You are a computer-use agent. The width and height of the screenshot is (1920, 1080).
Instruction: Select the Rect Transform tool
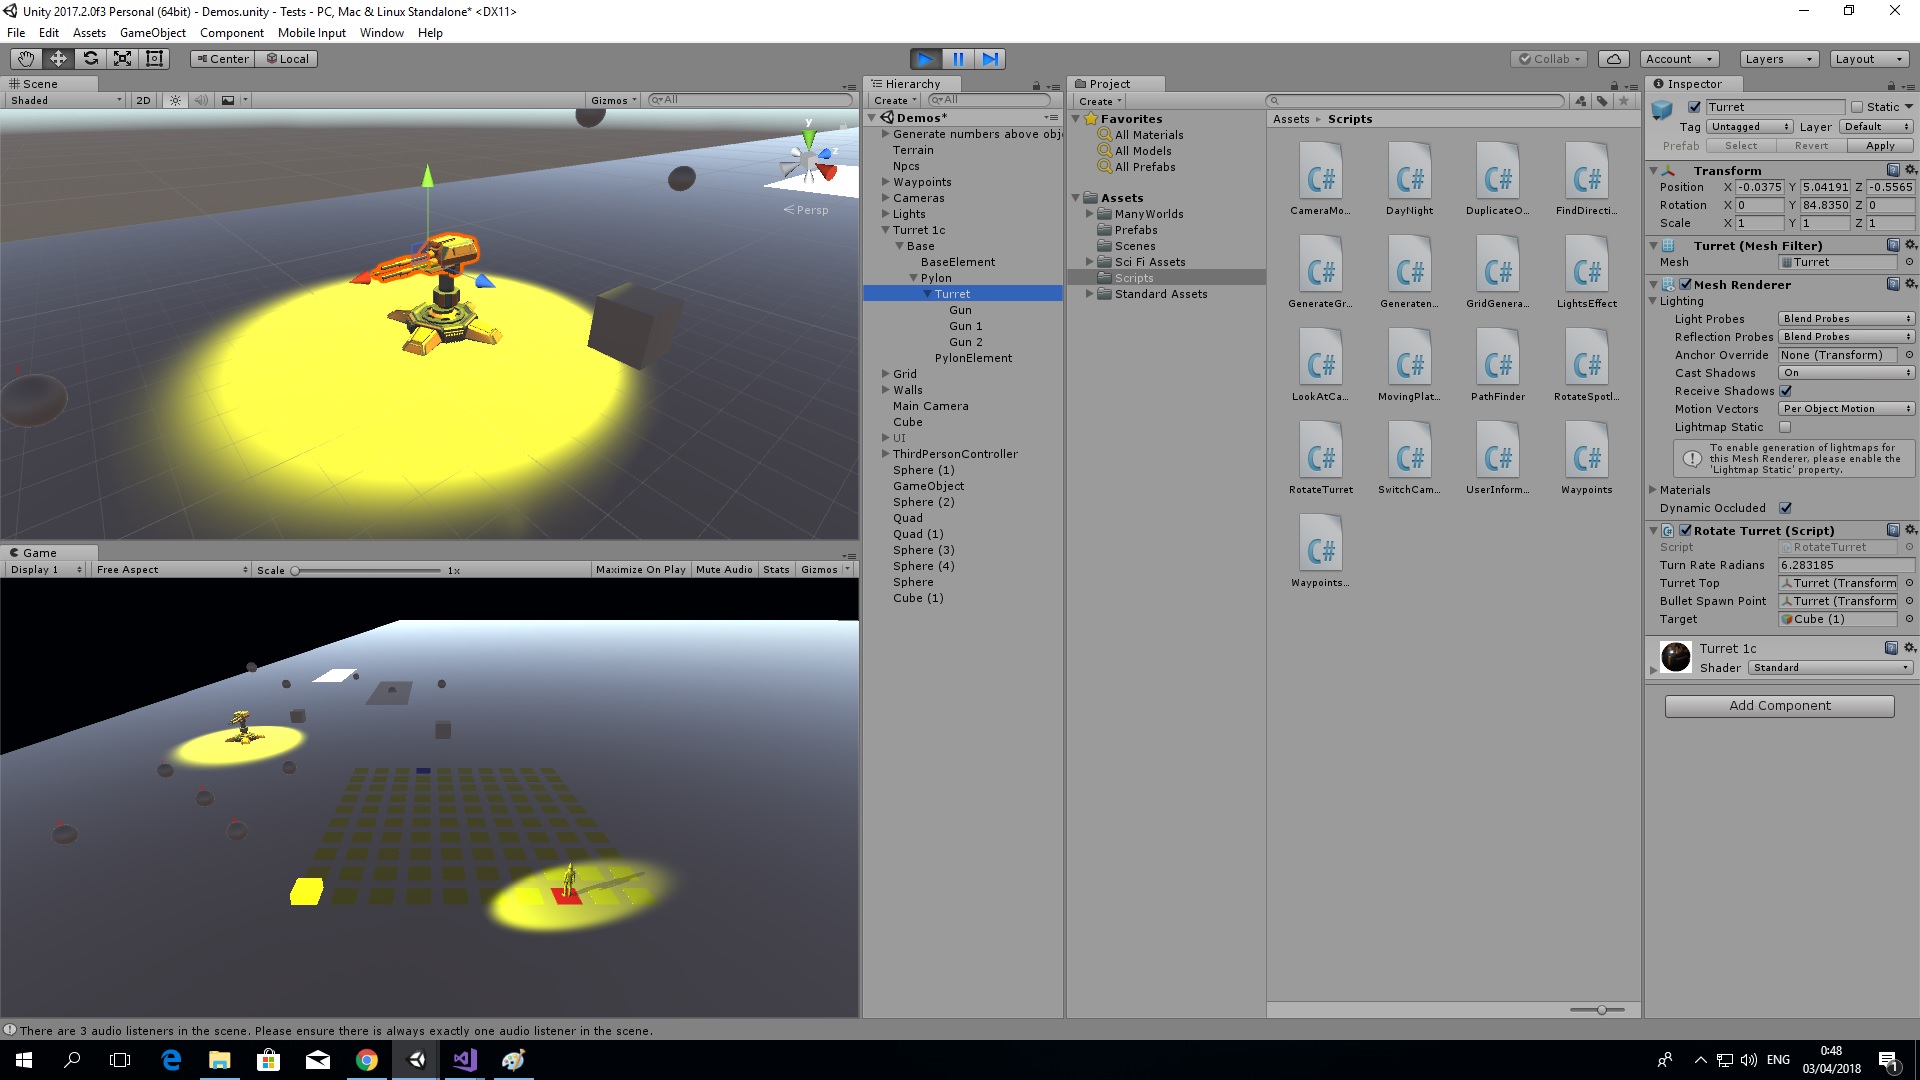click(x=154, y=59)
